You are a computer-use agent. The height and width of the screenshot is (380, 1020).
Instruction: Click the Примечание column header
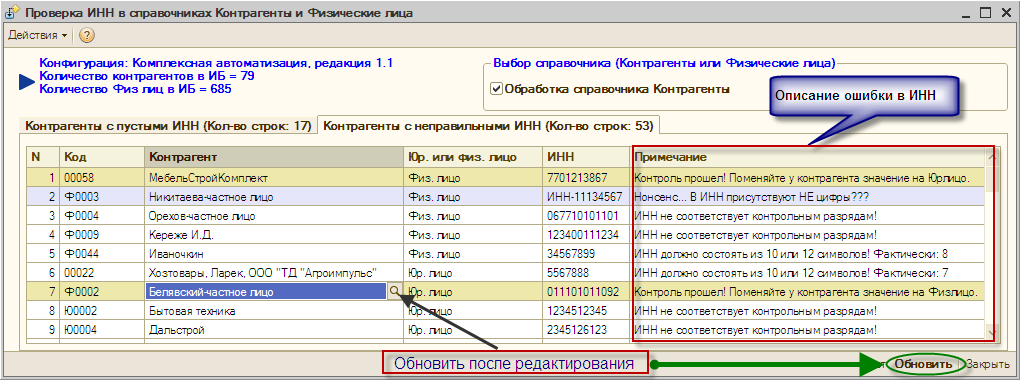809,157
